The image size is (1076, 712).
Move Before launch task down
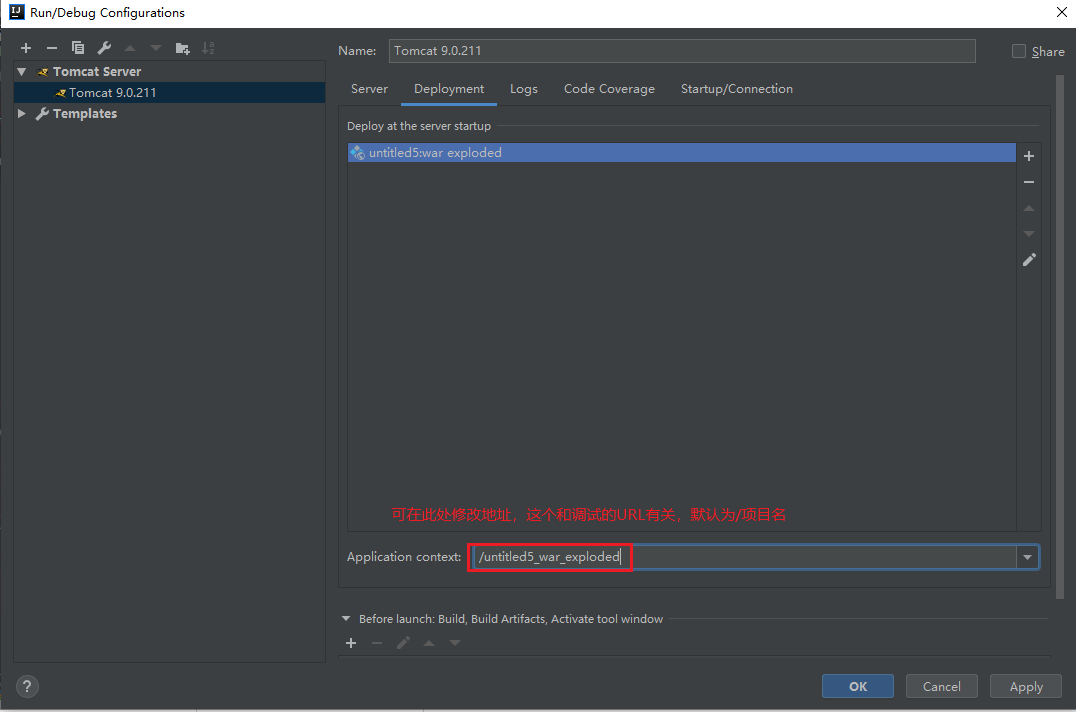coord(455,643)
